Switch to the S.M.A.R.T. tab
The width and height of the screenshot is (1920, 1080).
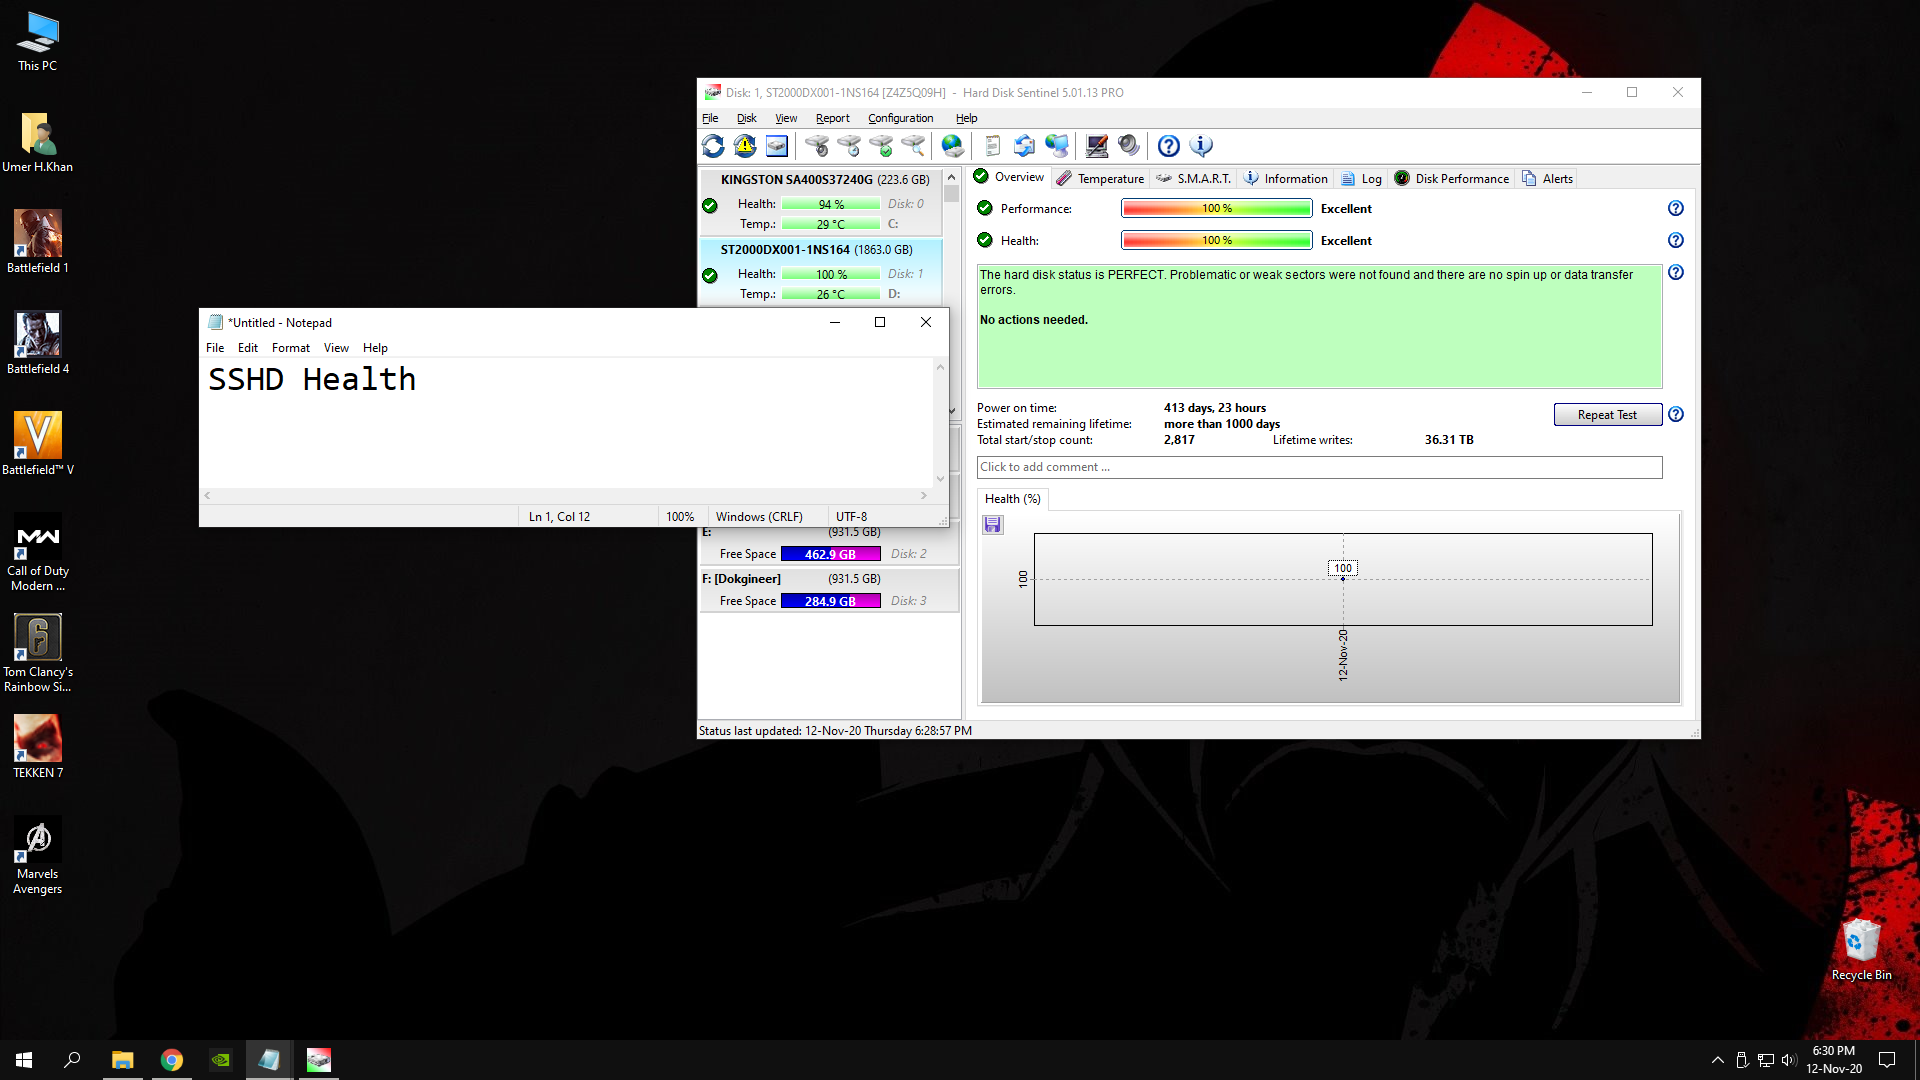click(1193, 178)
